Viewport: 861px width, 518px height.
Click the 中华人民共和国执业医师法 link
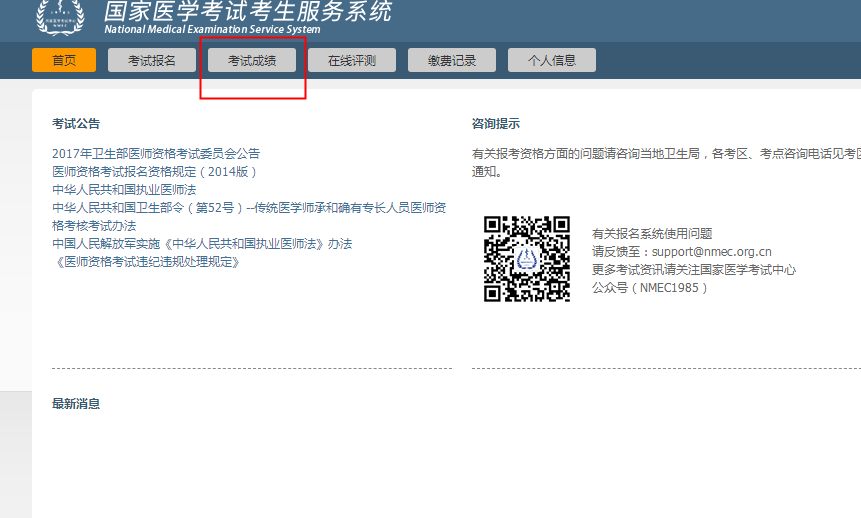tap(124, 189)
